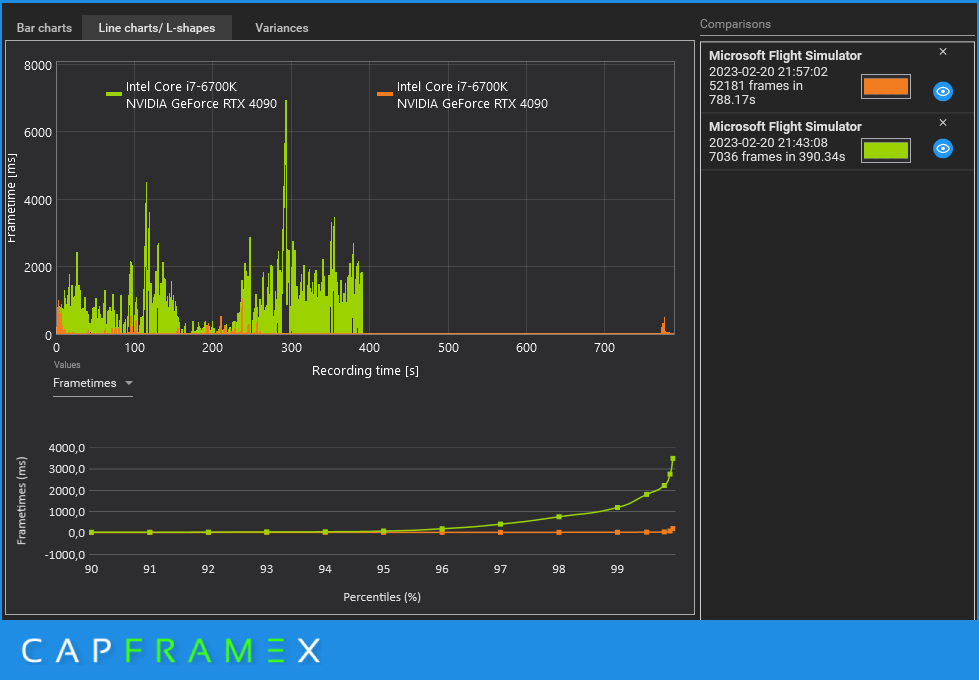This screenshot has width=979, height=680.
Task: Remove the 21:57:02 comparison entry
Action: click(943, 52)
